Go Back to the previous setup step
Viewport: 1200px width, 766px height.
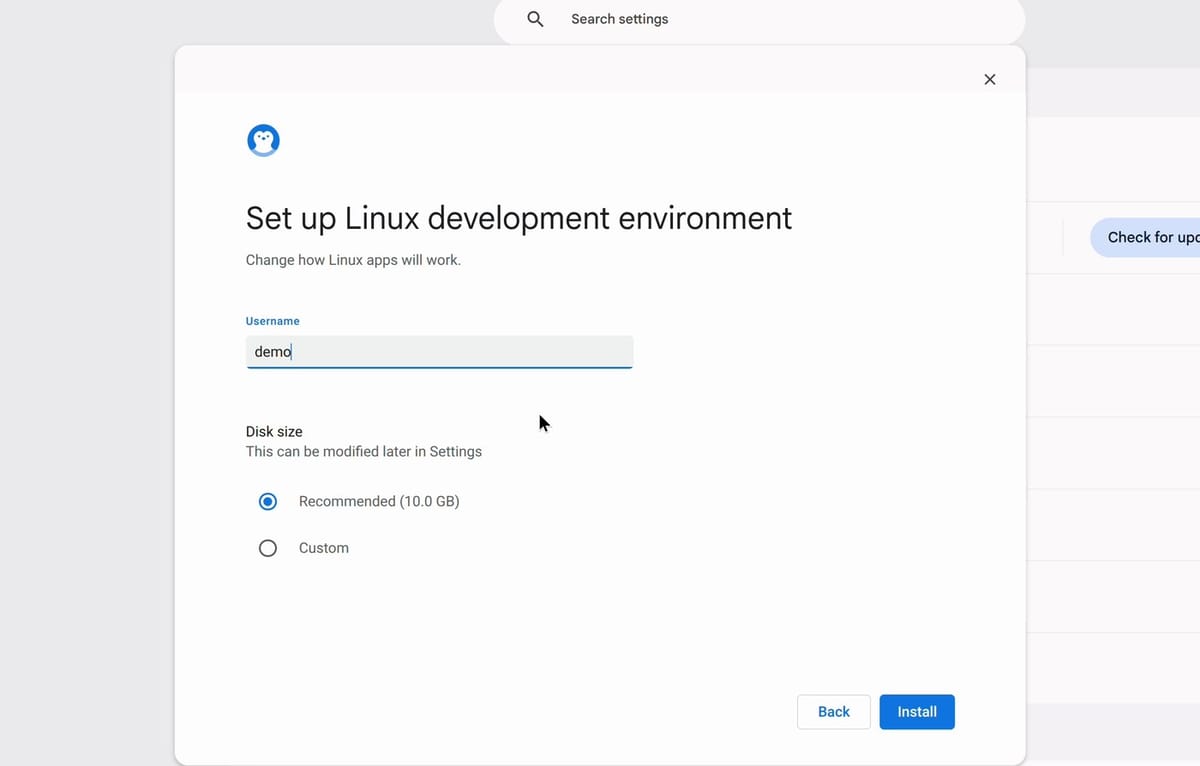coord(834,712)
